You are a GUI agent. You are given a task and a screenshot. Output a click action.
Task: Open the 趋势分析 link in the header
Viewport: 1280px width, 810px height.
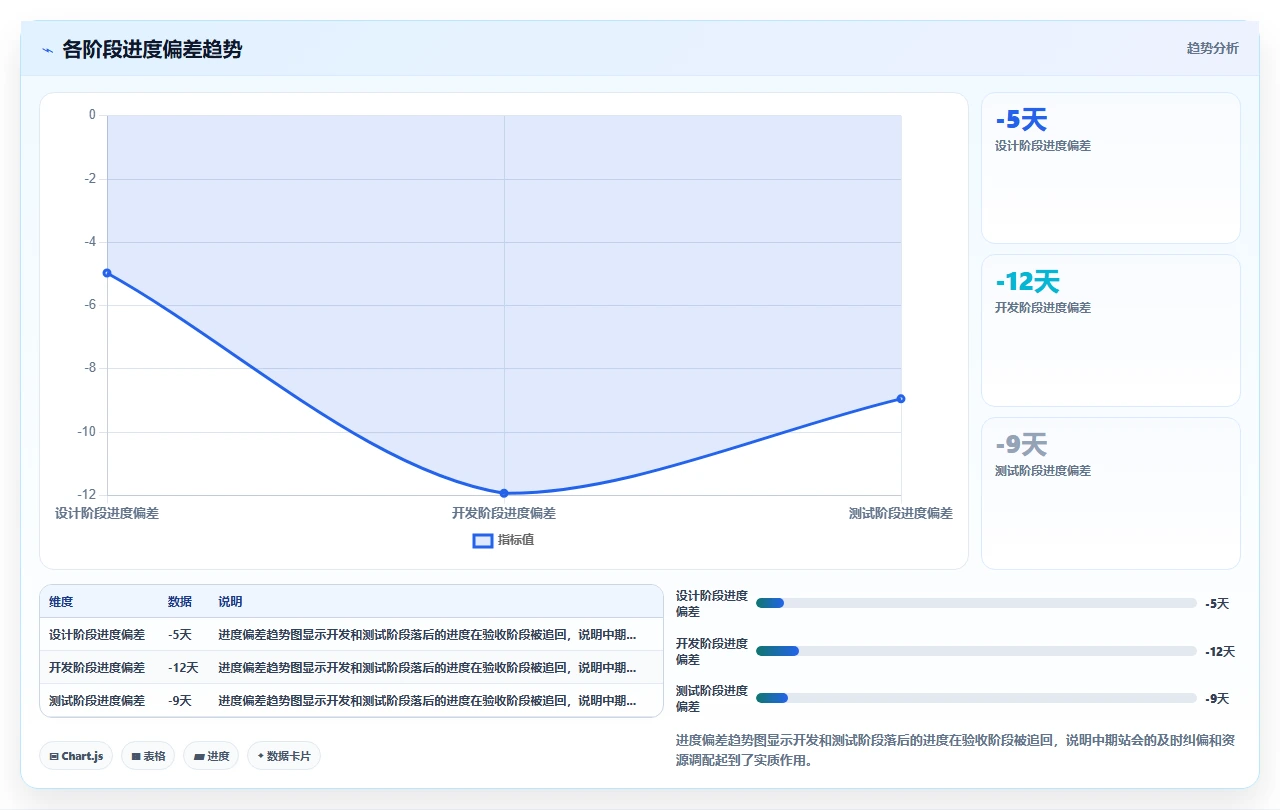[x=1212, y=48]
